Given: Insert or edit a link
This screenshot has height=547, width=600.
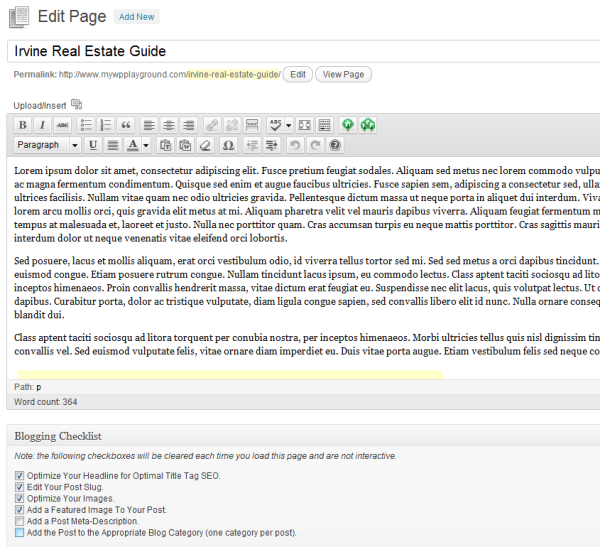Looking at the screenshot, I should click(x=212, y=125).
